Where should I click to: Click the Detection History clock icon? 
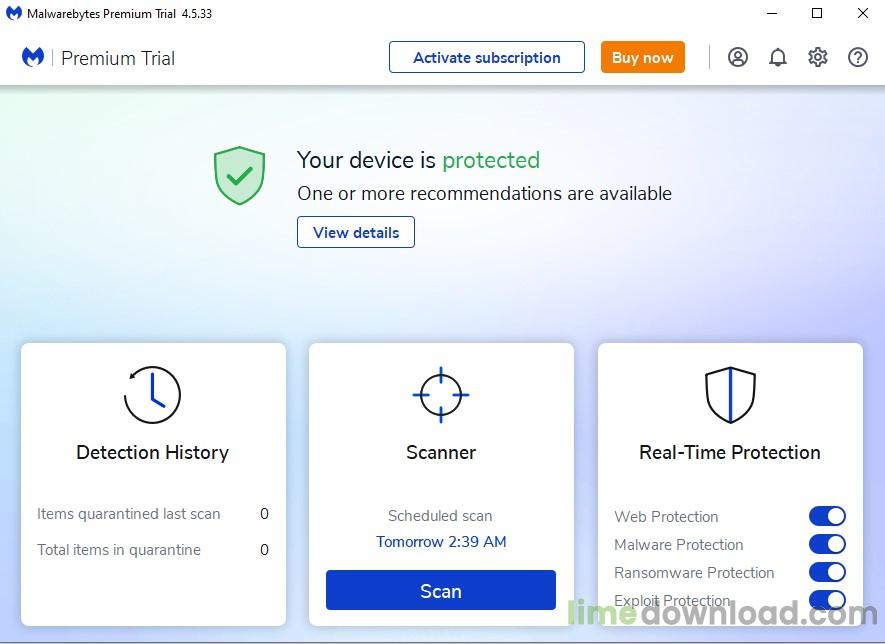[x=152, y=394]
